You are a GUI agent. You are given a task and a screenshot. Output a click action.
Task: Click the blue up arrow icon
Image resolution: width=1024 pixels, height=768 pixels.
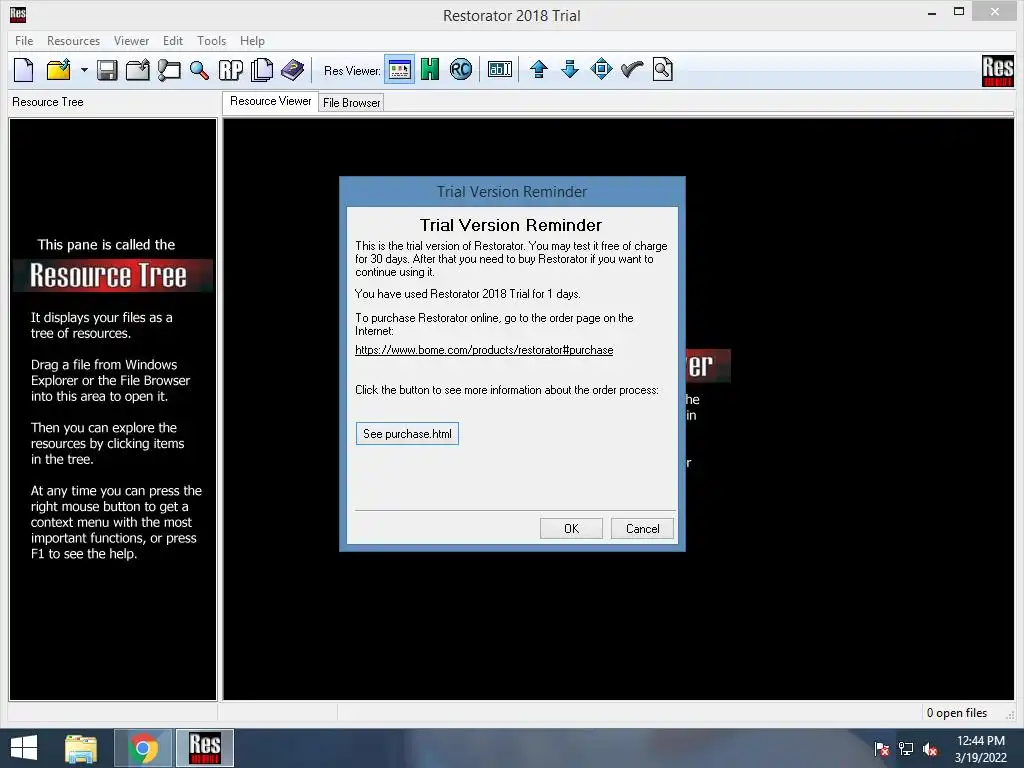point(539,70)
